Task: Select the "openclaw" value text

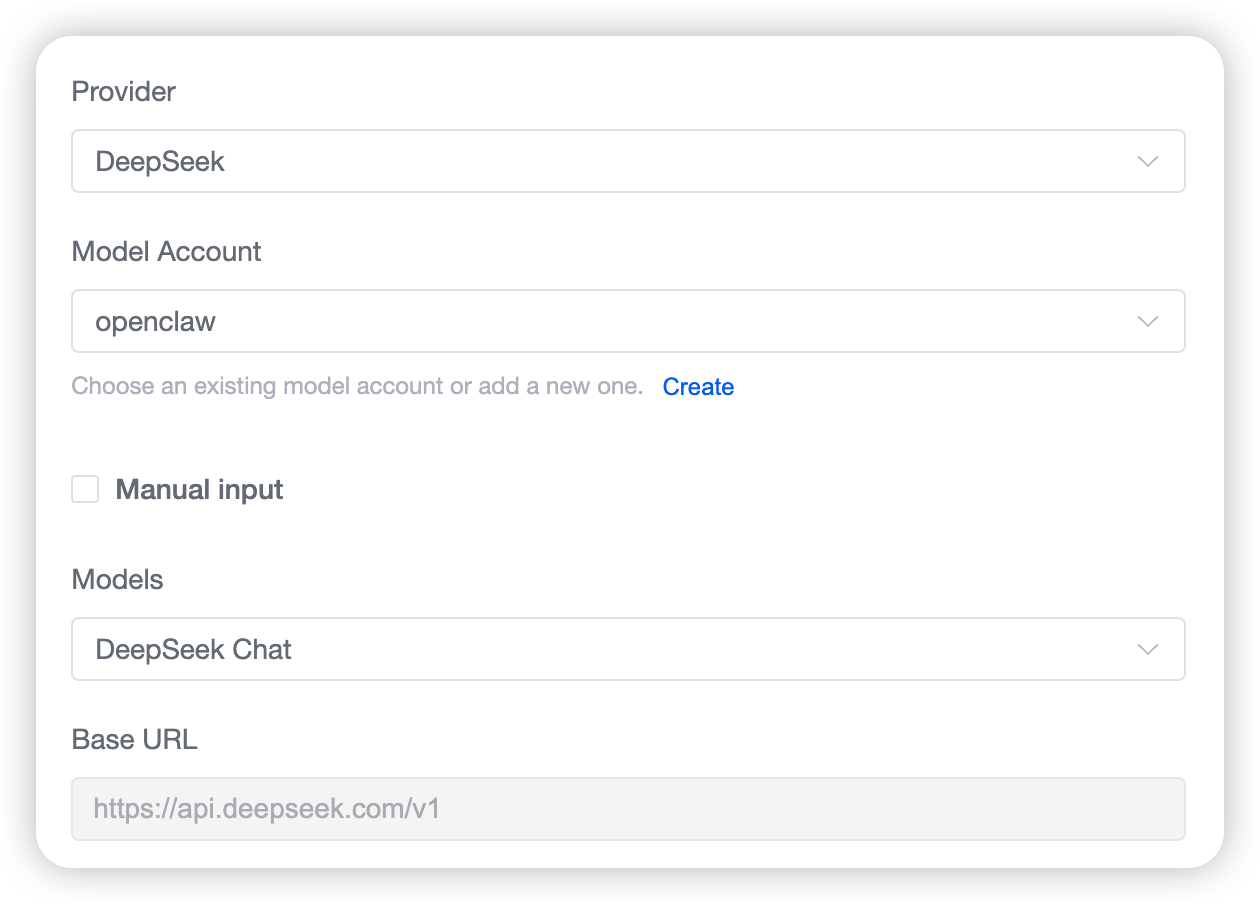Action: [156, 322]
